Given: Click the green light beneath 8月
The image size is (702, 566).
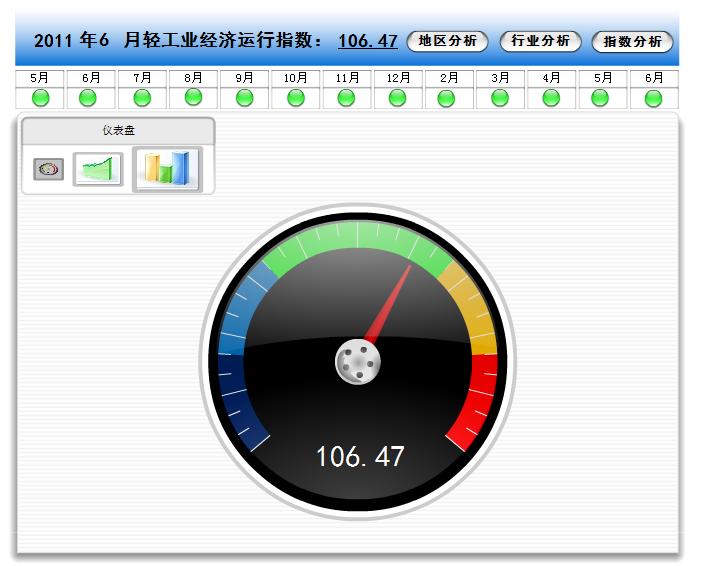Looking at the screenshot, I should 193,97.
